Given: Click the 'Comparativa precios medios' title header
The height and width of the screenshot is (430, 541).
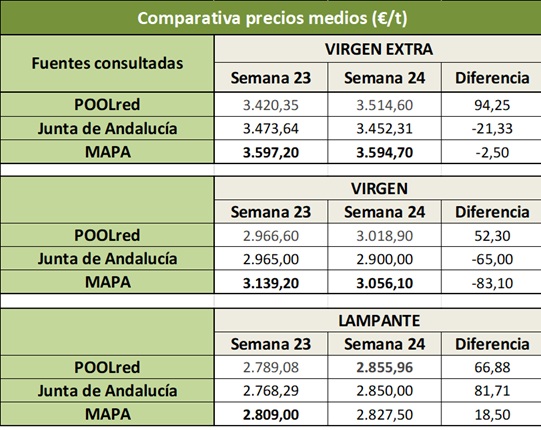Looking at the screenshot, I should tap(272, 18).
